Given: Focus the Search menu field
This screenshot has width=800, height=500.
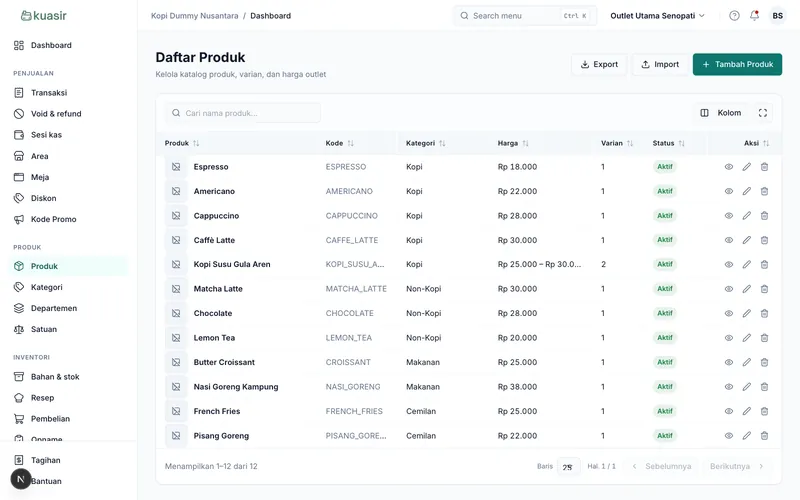Looking at the screenshot, I should click(525, 16).
